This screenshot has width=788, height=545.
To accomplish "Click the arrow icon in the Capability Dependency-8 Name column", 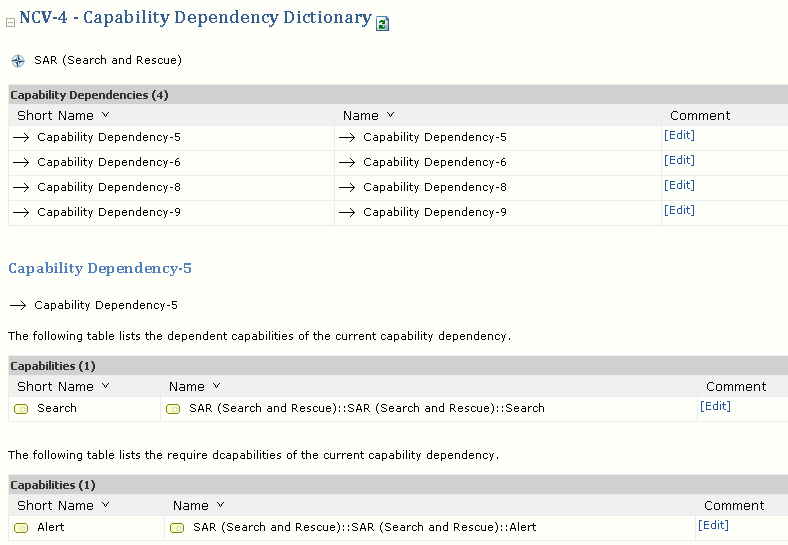I will point(347,188).
